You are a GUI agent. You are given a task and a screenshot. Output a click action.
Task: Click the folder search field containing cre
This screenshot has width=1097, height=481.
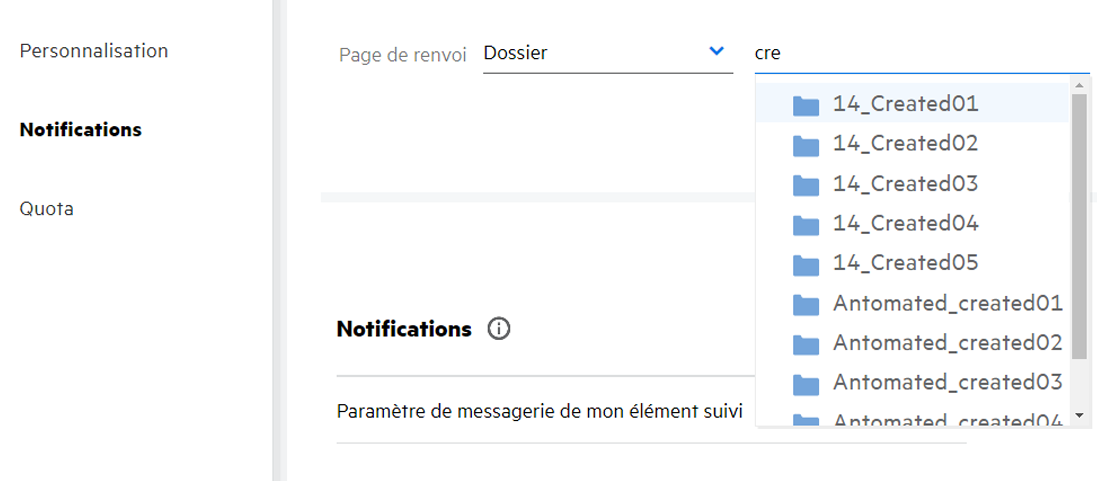click(920, 54)
